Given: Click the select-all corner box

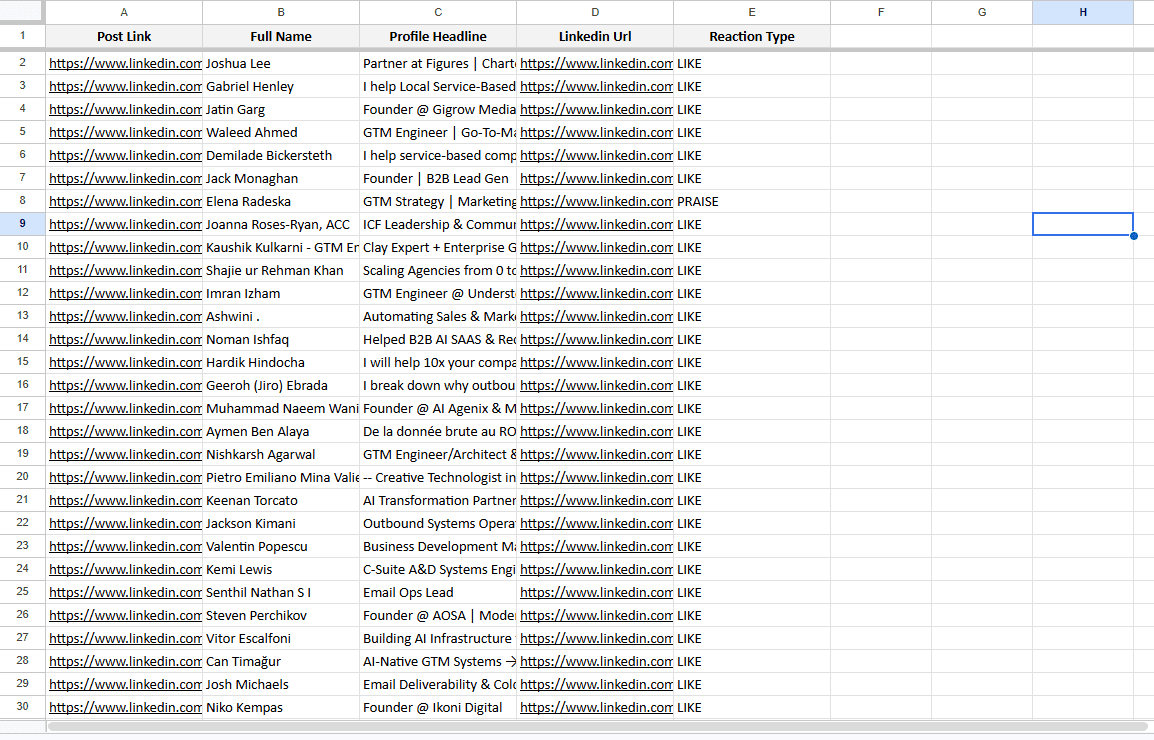Looking at the screenshot, I should [22, 12].
